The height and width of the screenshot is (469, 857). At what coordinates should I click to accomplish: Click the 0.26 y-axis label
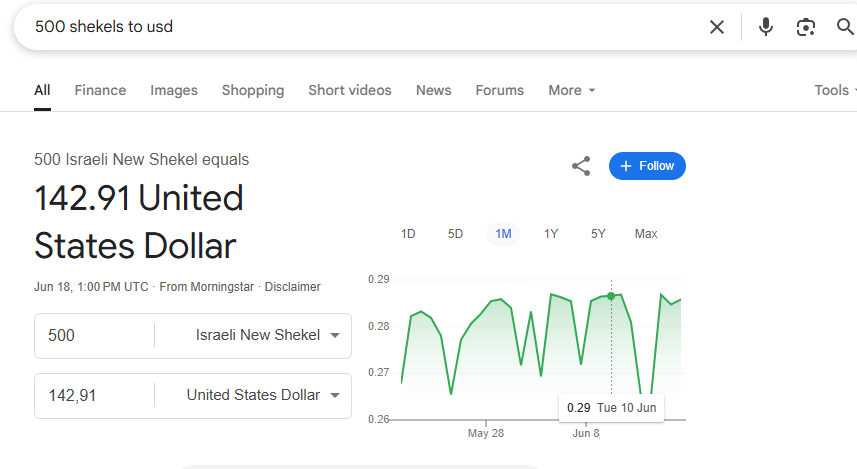(x=379, y=419)
